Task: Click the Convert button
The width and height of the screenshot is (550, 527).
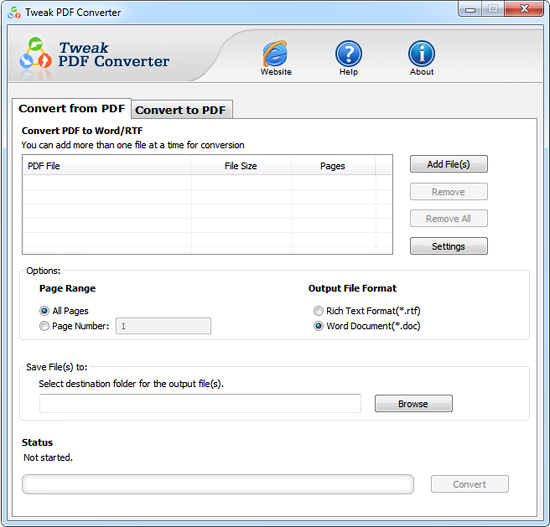Action: (x=470, y=484)
